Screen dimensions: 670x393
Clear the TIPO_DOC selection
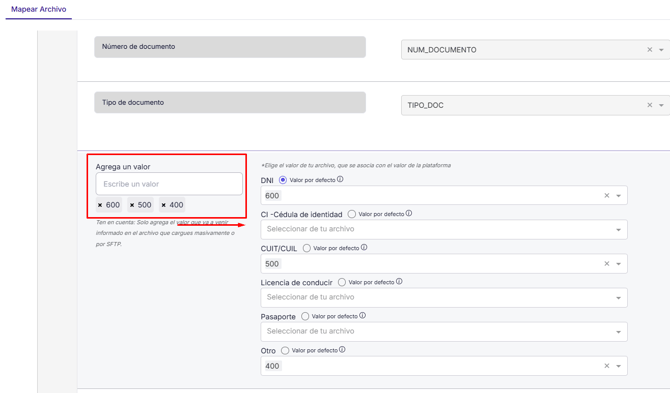(649, 105)
